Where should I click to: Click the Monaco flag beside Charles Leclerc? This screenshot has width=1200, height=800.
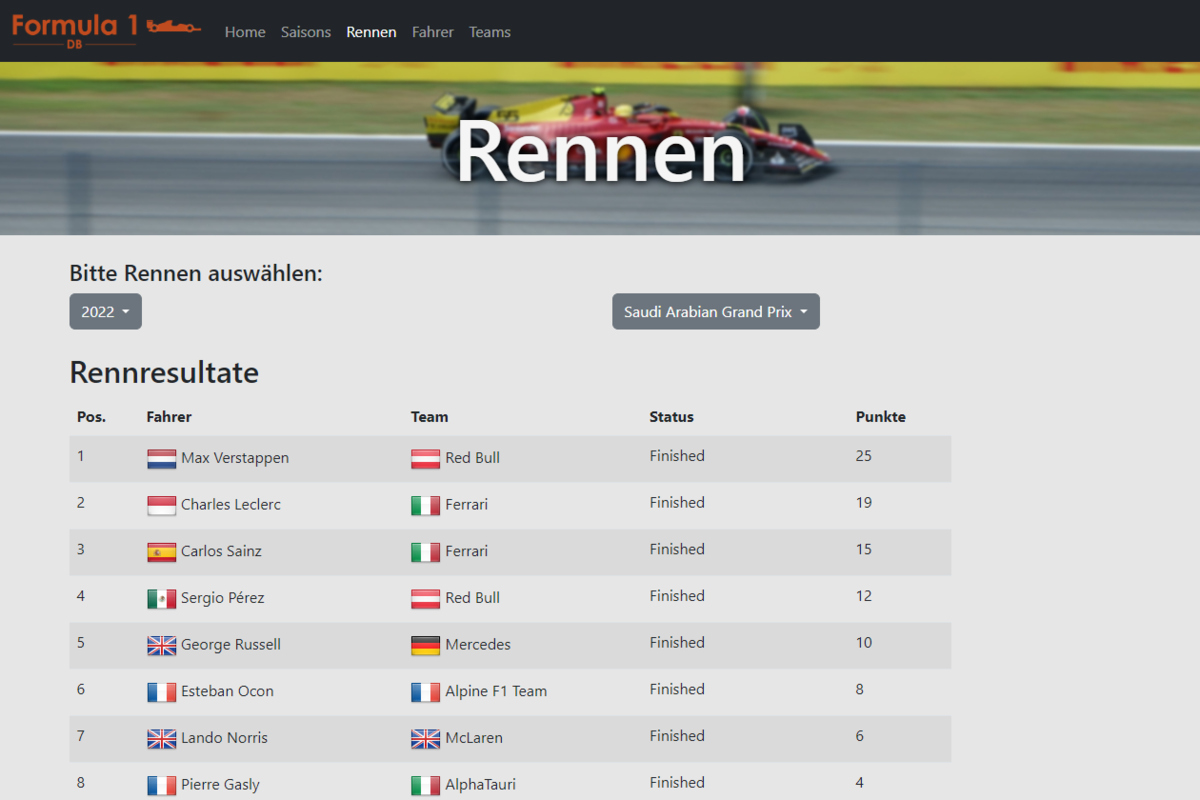[x=161, y=506]
